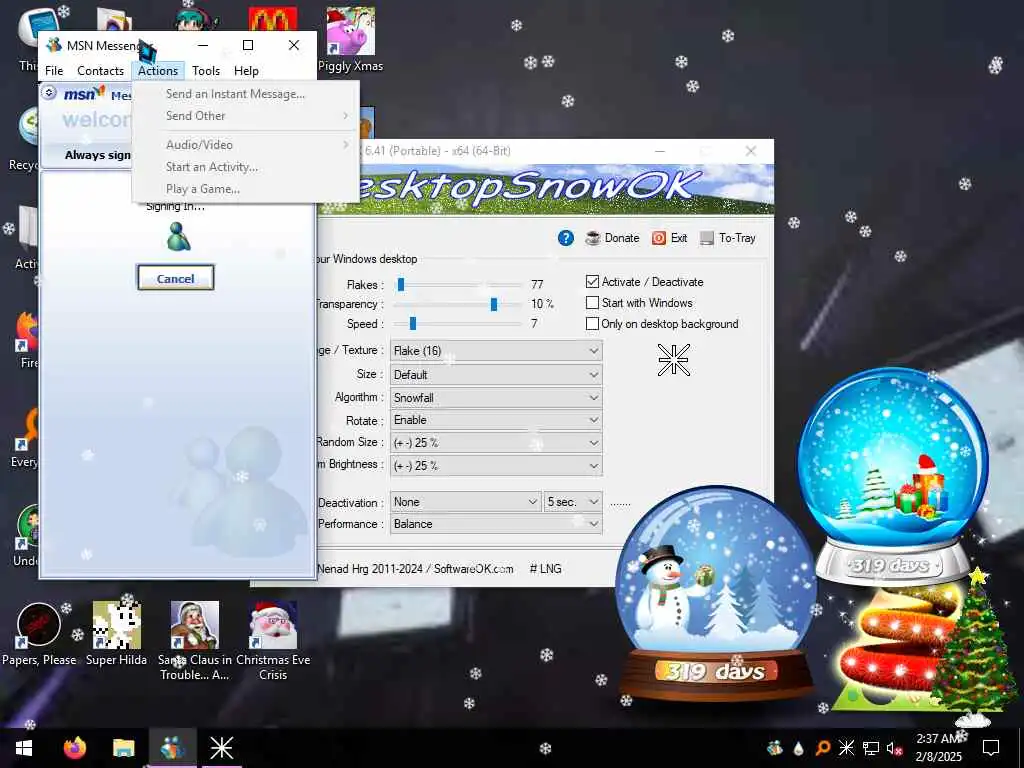Choose Start an Activity... menu entry
Screen dimensions: 1024x768
[246, 167]
